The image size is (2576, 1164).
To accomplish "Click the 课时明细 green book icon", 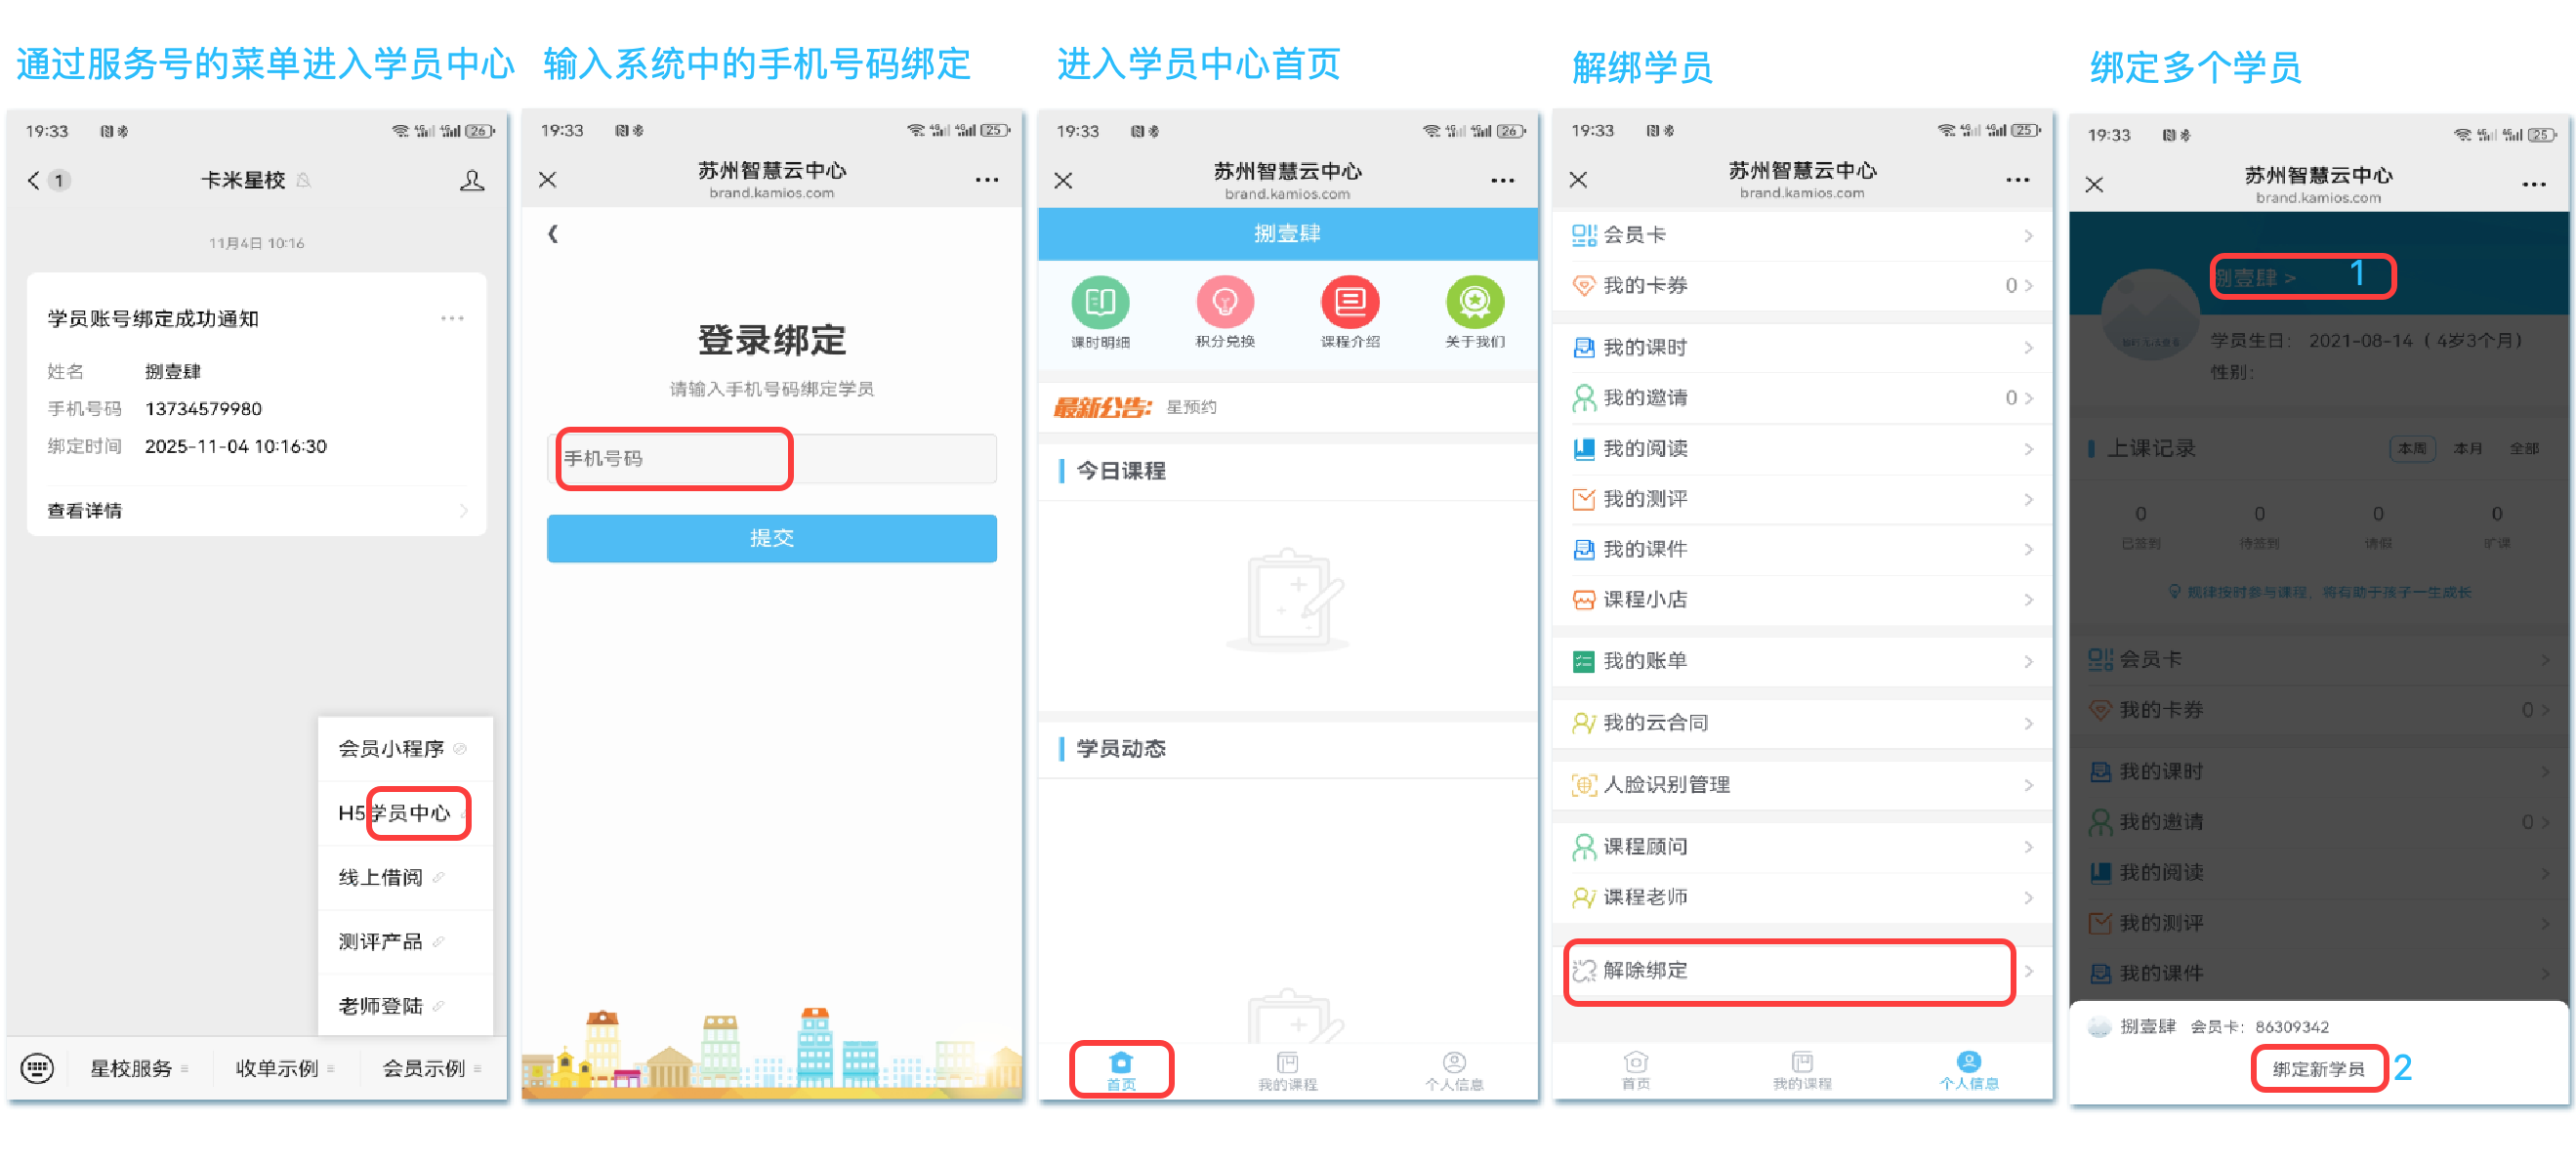I will 1100,302.
